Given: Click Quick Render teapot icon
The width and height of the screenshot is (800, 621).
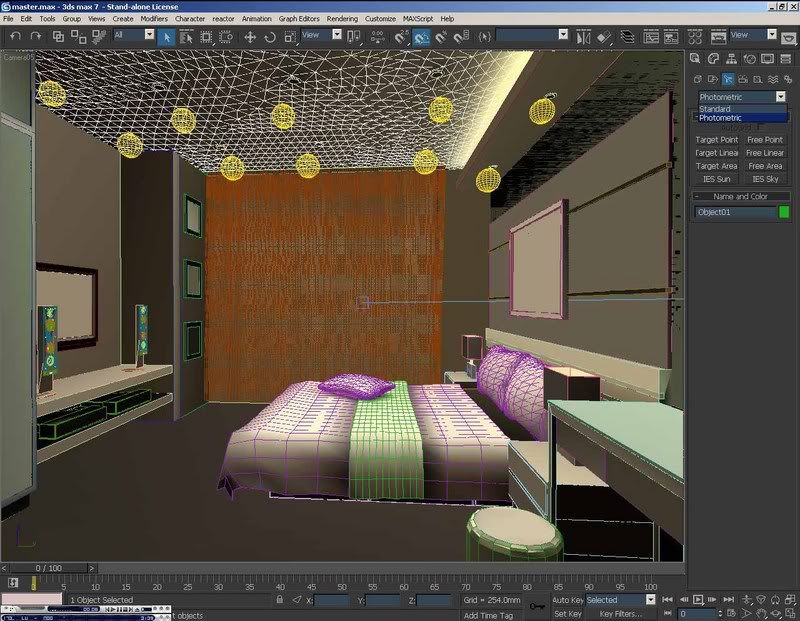Looking at the screenshot, I should click(x=789, y=38).
